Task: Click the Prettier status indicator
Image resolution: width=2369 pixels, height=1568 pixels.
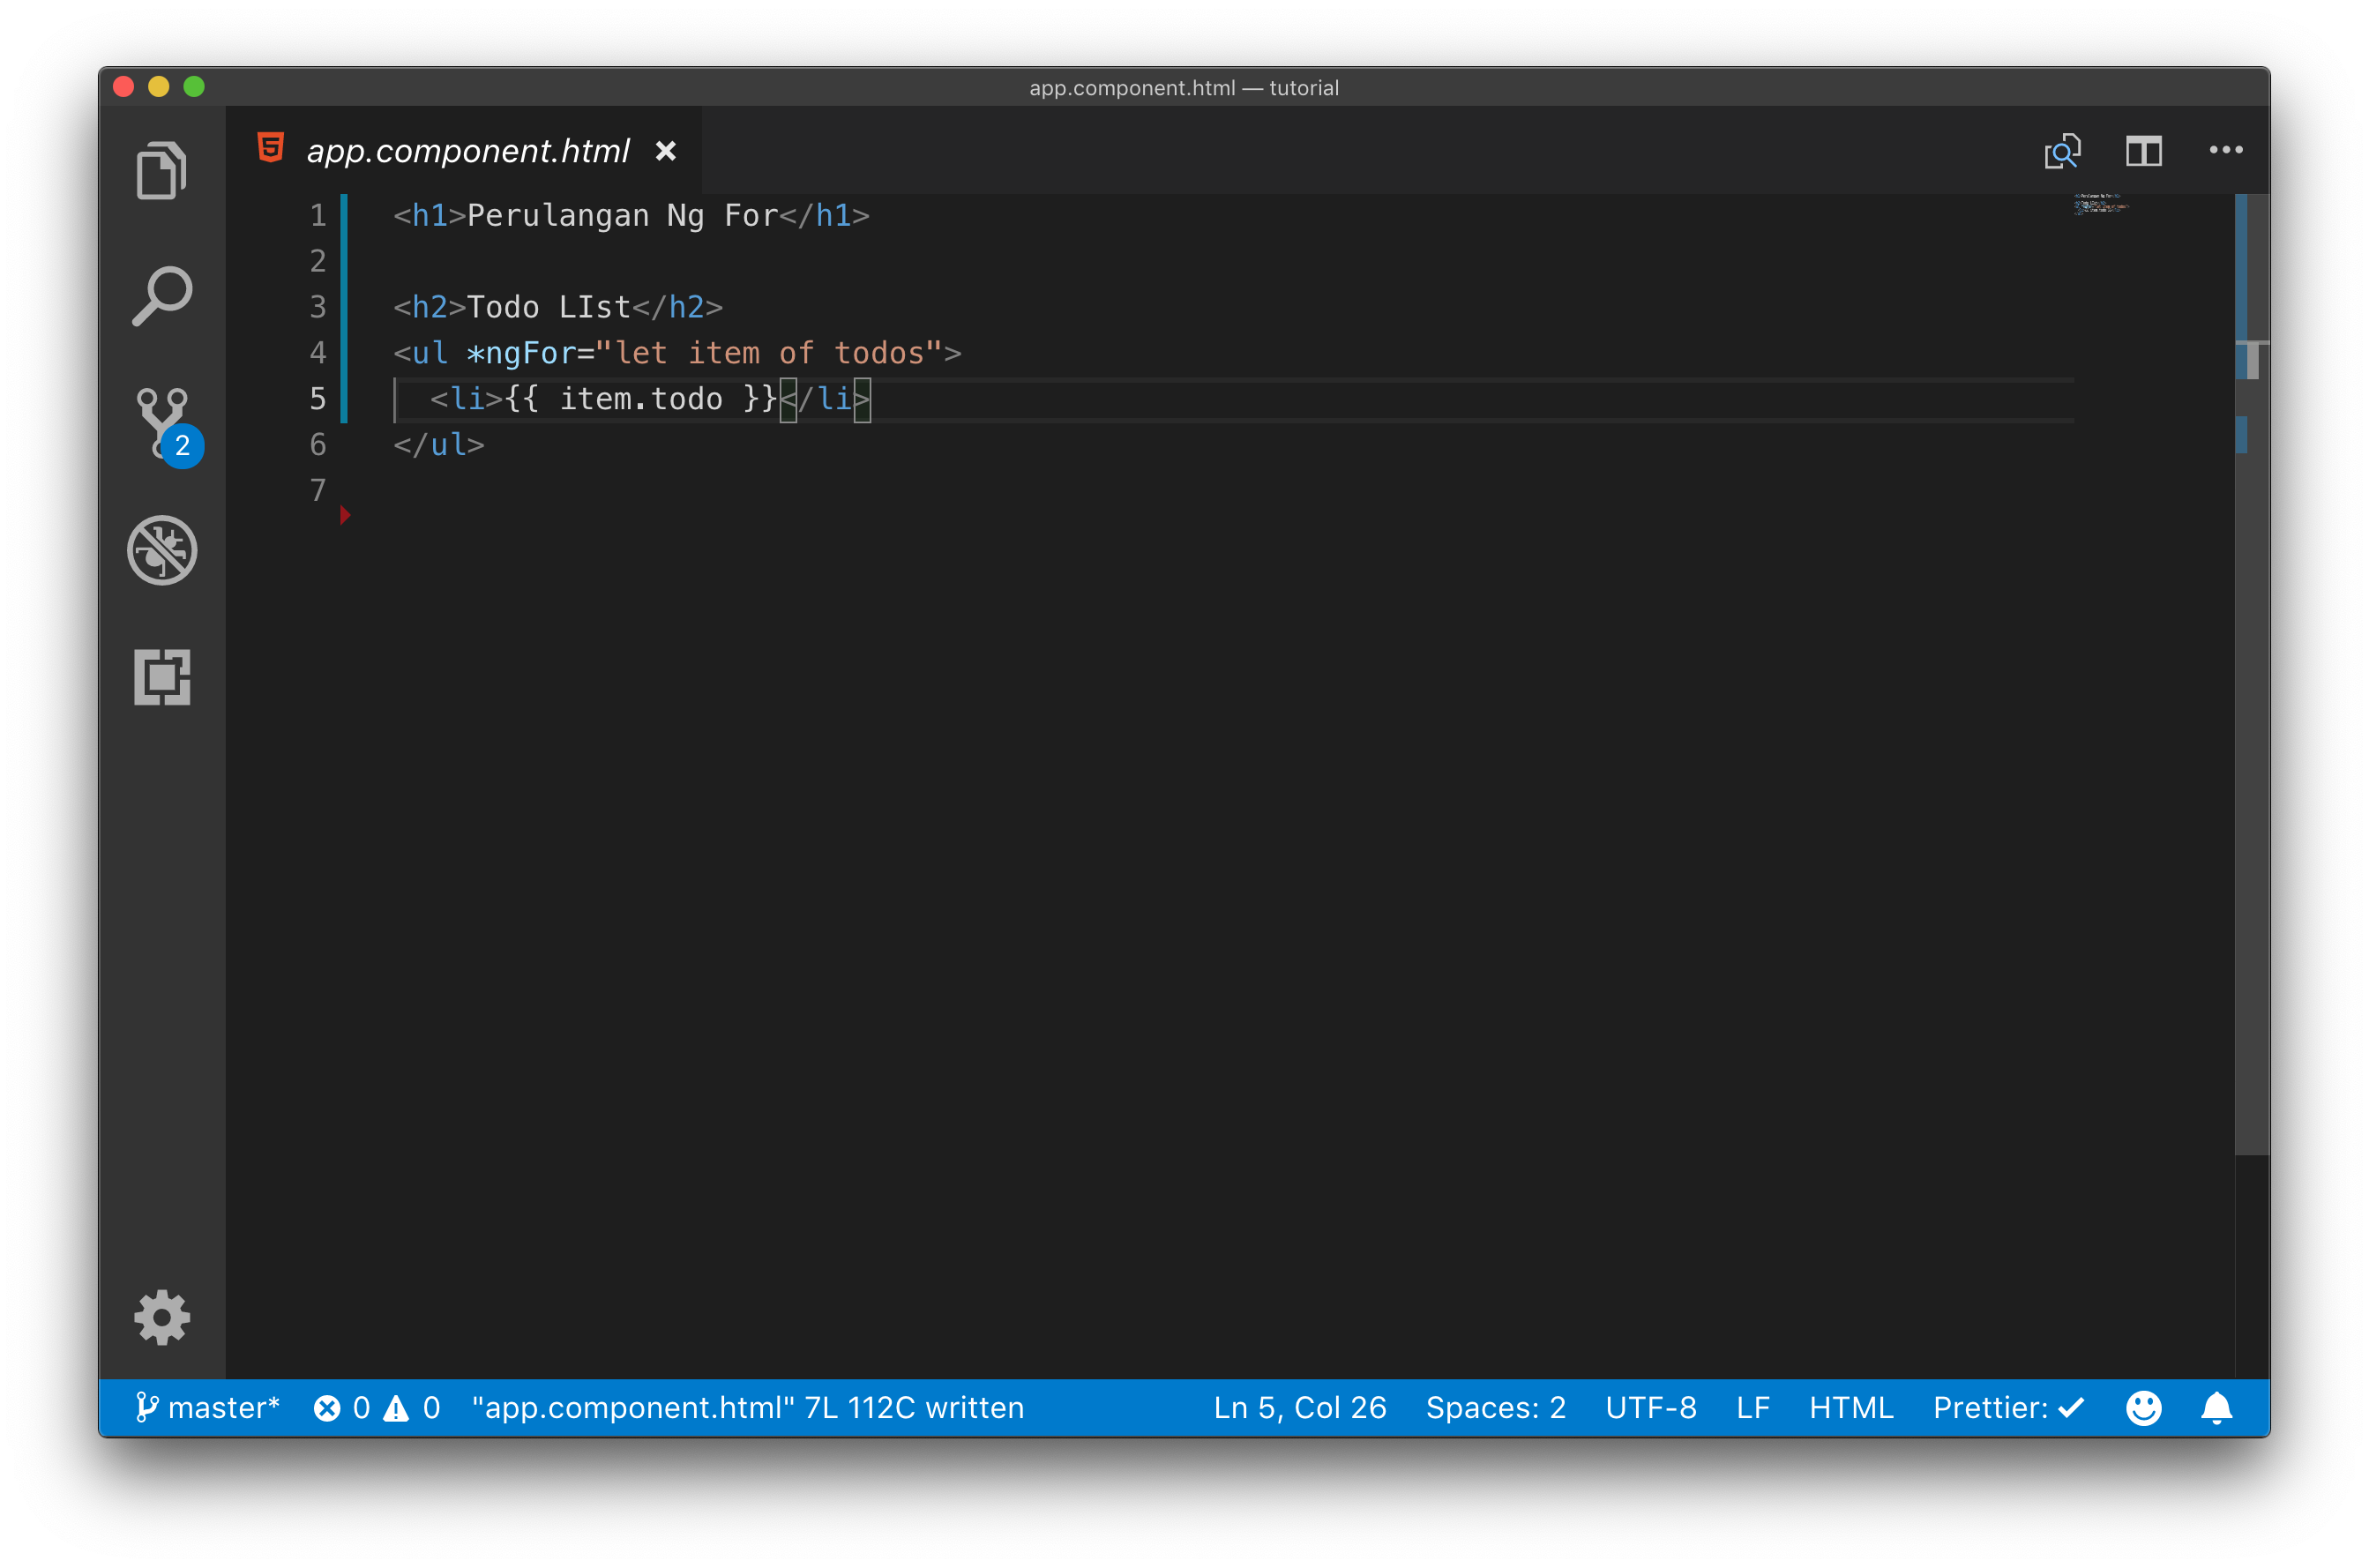Action: click(2008, 1407)
